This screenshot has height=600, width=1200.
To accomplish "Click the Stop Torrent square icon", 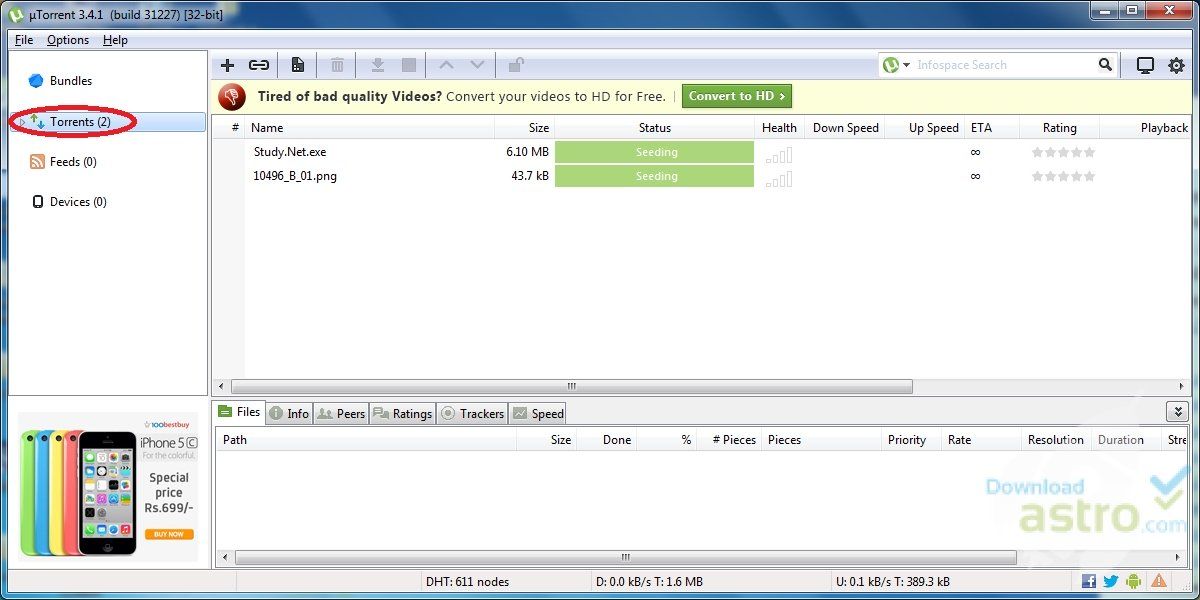I will pos(409,65).
